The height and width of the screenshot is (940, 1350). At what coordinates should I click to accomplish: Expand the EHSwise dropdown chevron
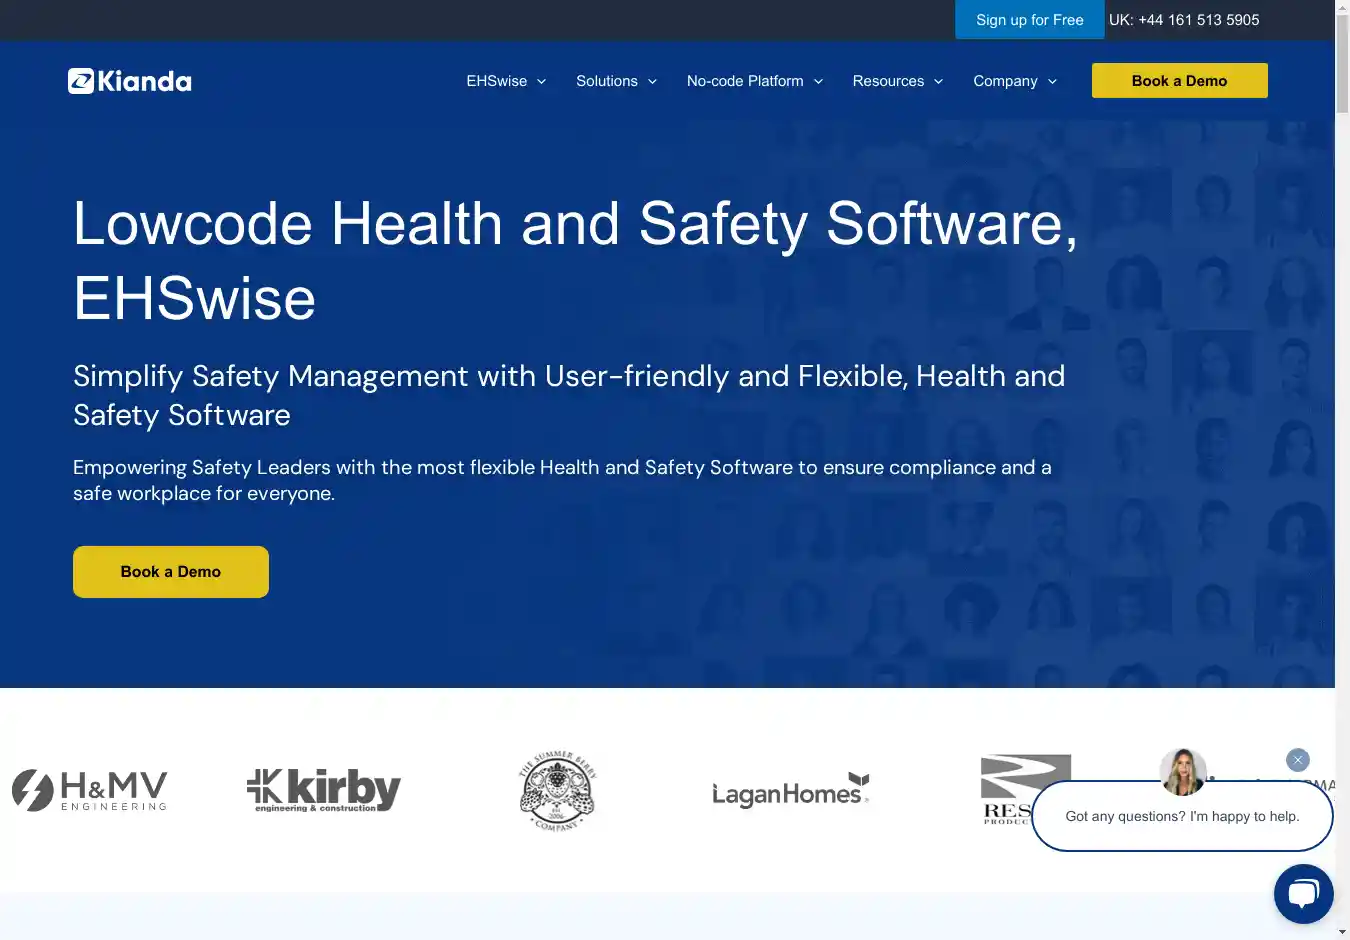pos(542,82)
